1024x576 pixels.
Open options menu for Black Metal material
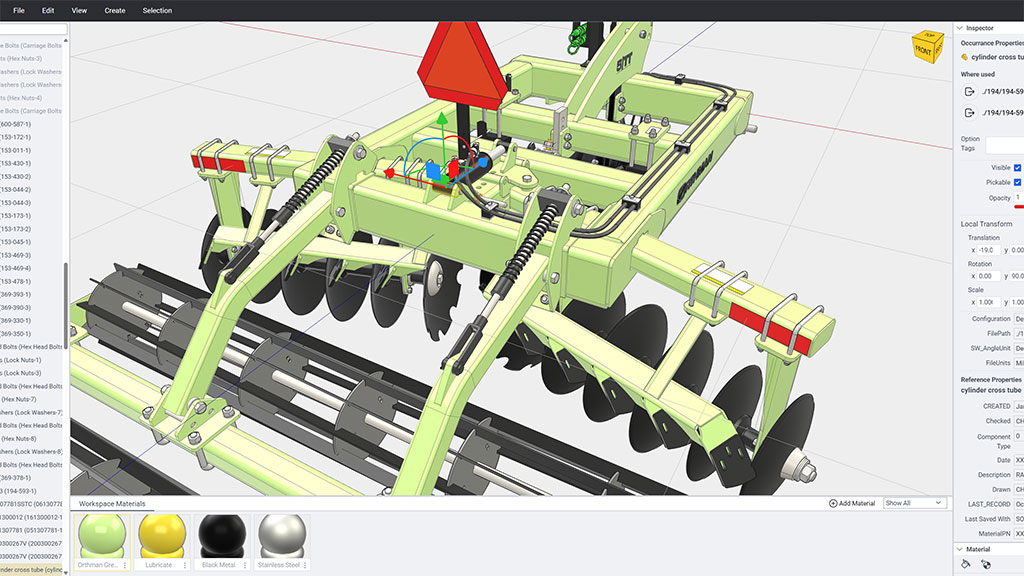point(243,565)
